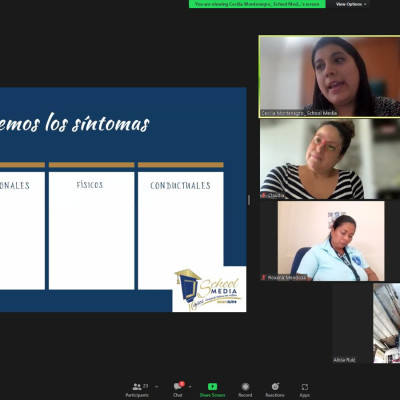Select Roxana Mendoza's video thumbnail

click(x=331, y=241)
